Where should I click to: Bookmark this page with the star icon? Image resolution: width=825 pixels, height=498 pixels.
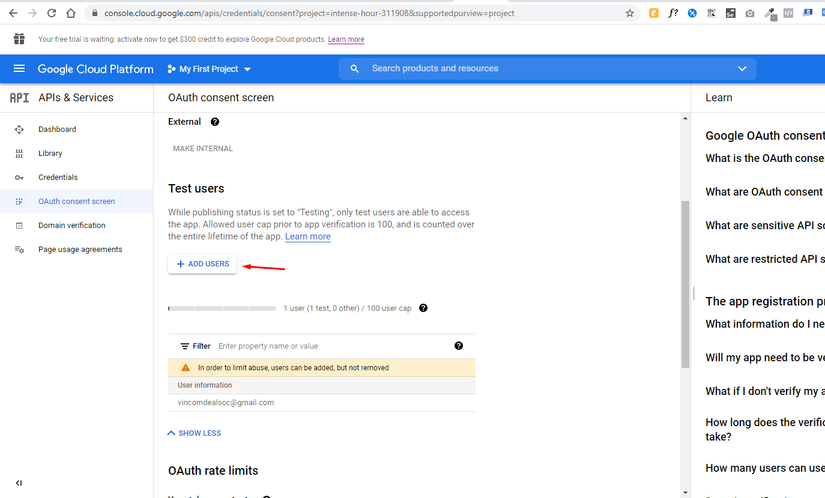click(x=629, y=13)
